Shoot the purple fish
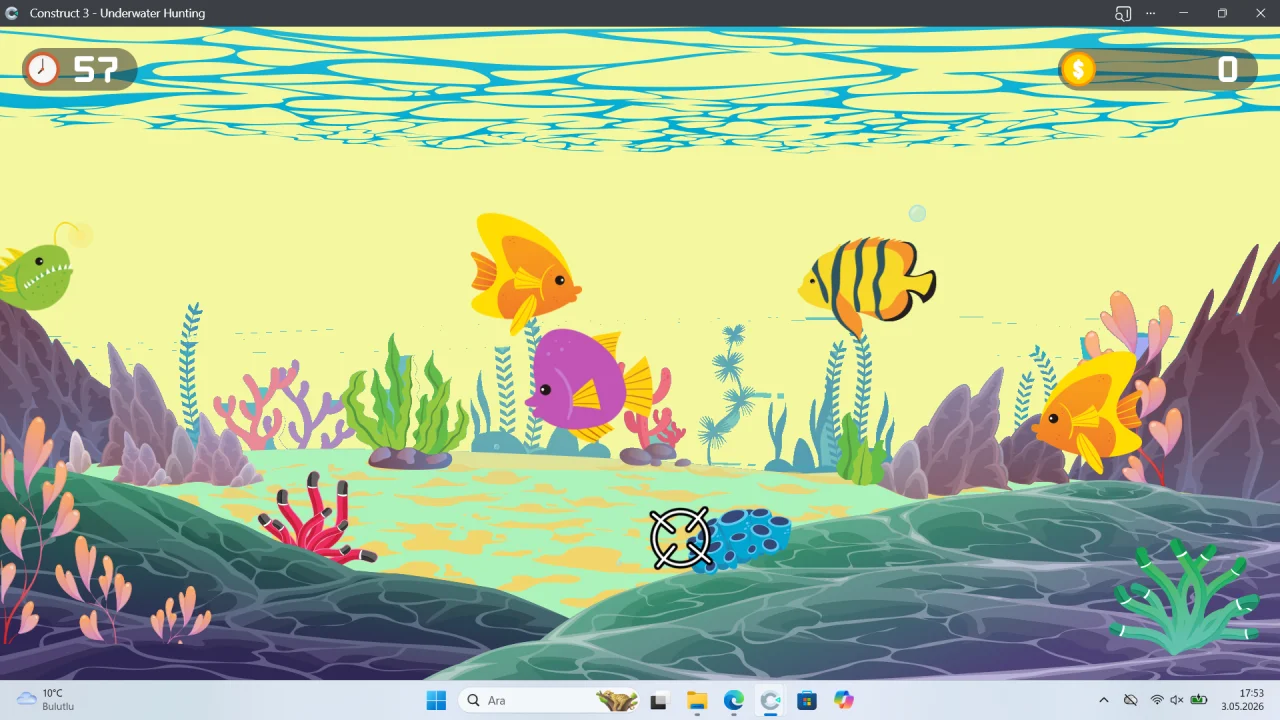The width and height of the screenshot is (1280, 720). click(587, 385)
